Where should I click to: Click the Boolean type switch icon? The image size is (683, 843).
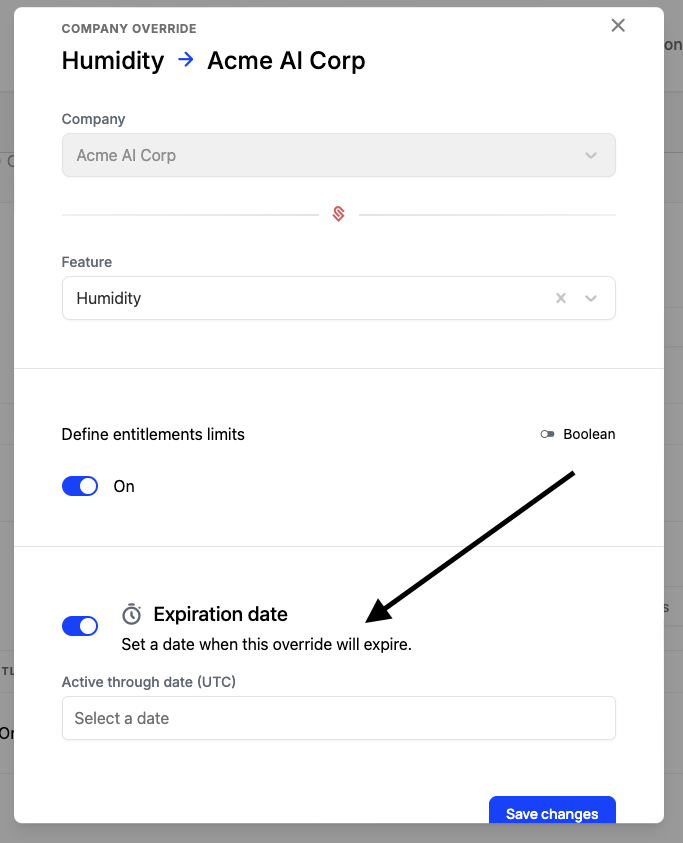click(x=547, y=434)
